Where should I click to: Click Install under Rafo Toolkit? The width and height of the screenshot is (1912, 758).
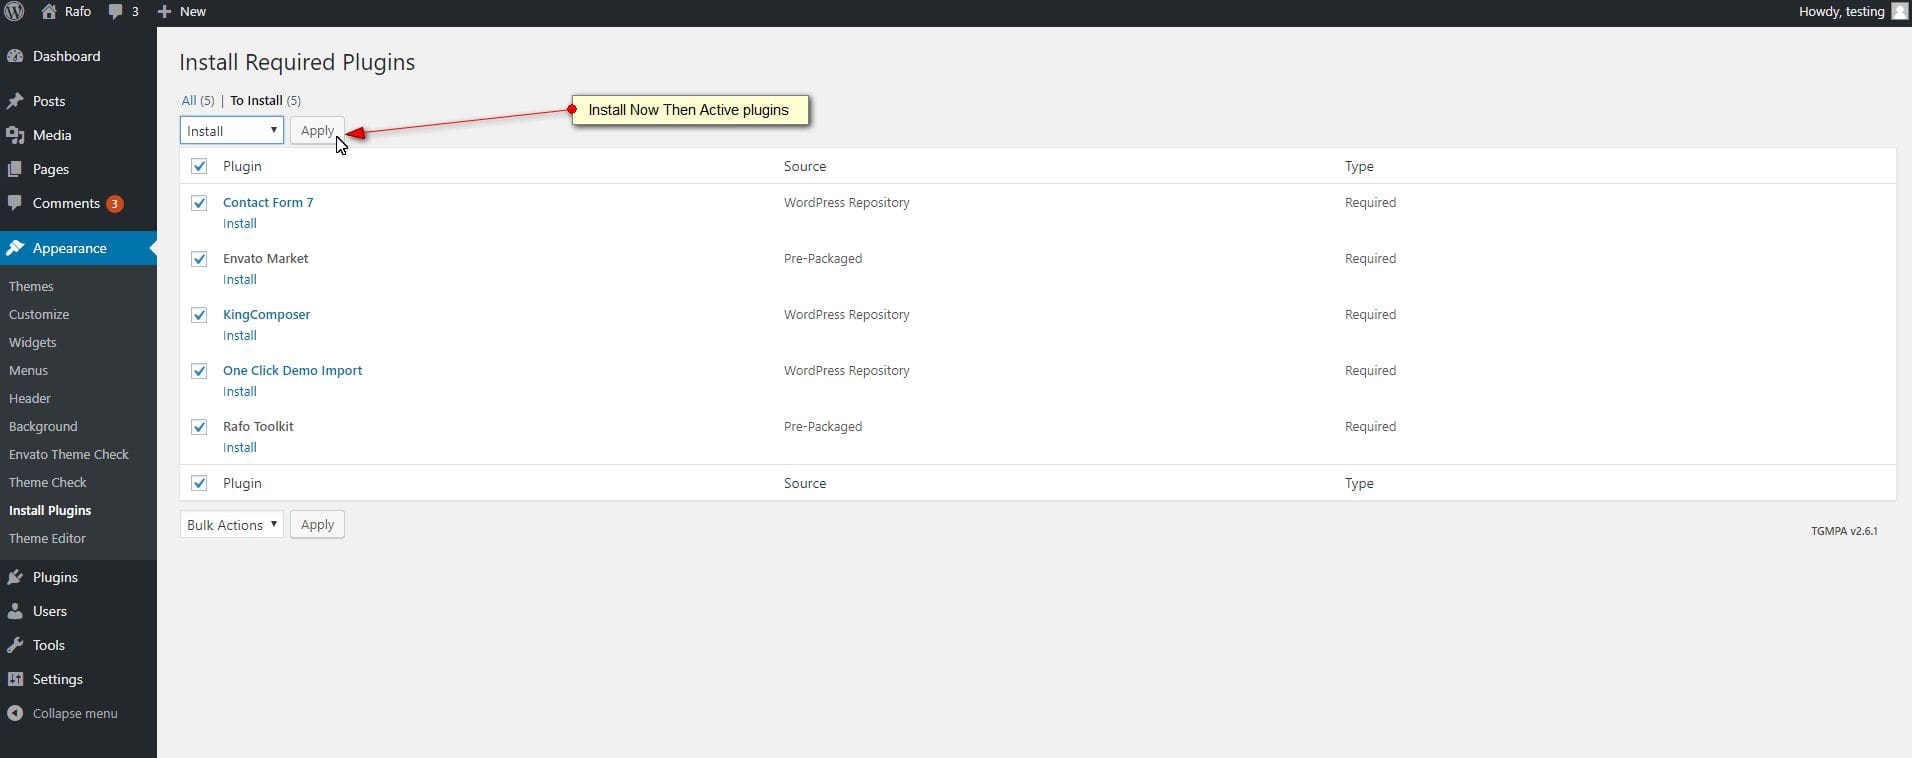[x=240, y=447]
